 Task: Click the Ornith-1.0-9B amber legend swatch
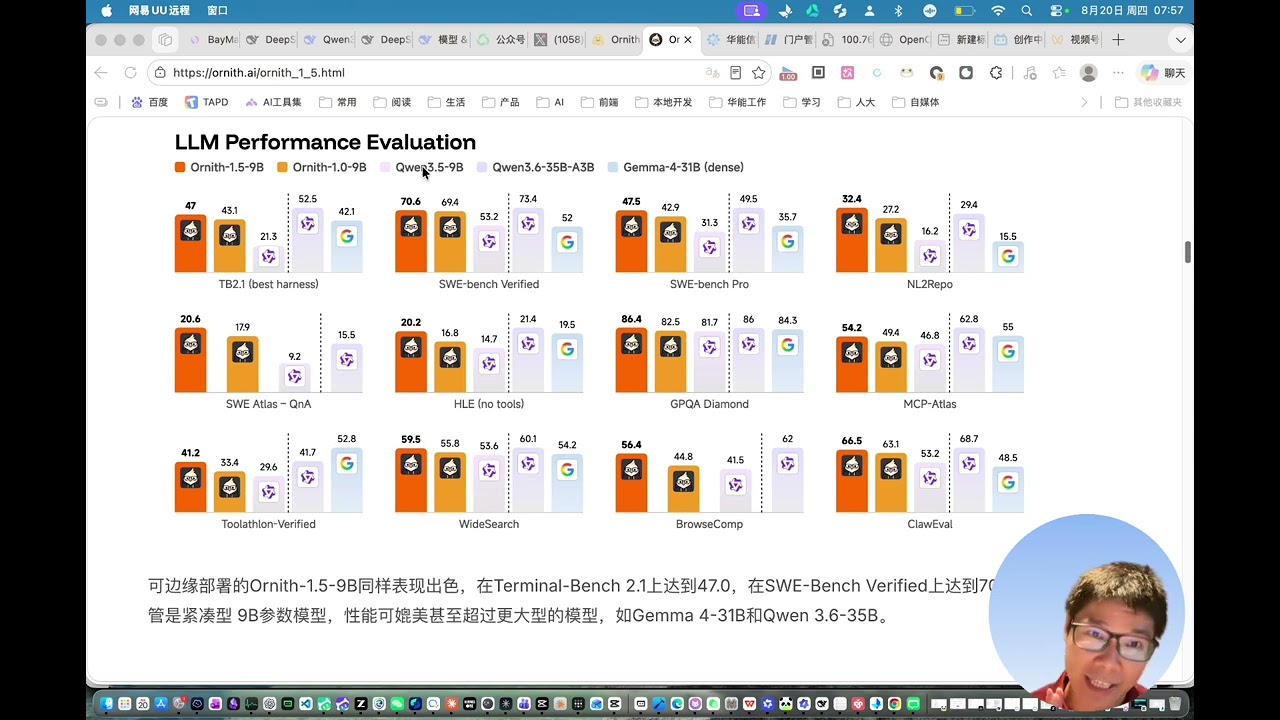[x=282, y=167]
